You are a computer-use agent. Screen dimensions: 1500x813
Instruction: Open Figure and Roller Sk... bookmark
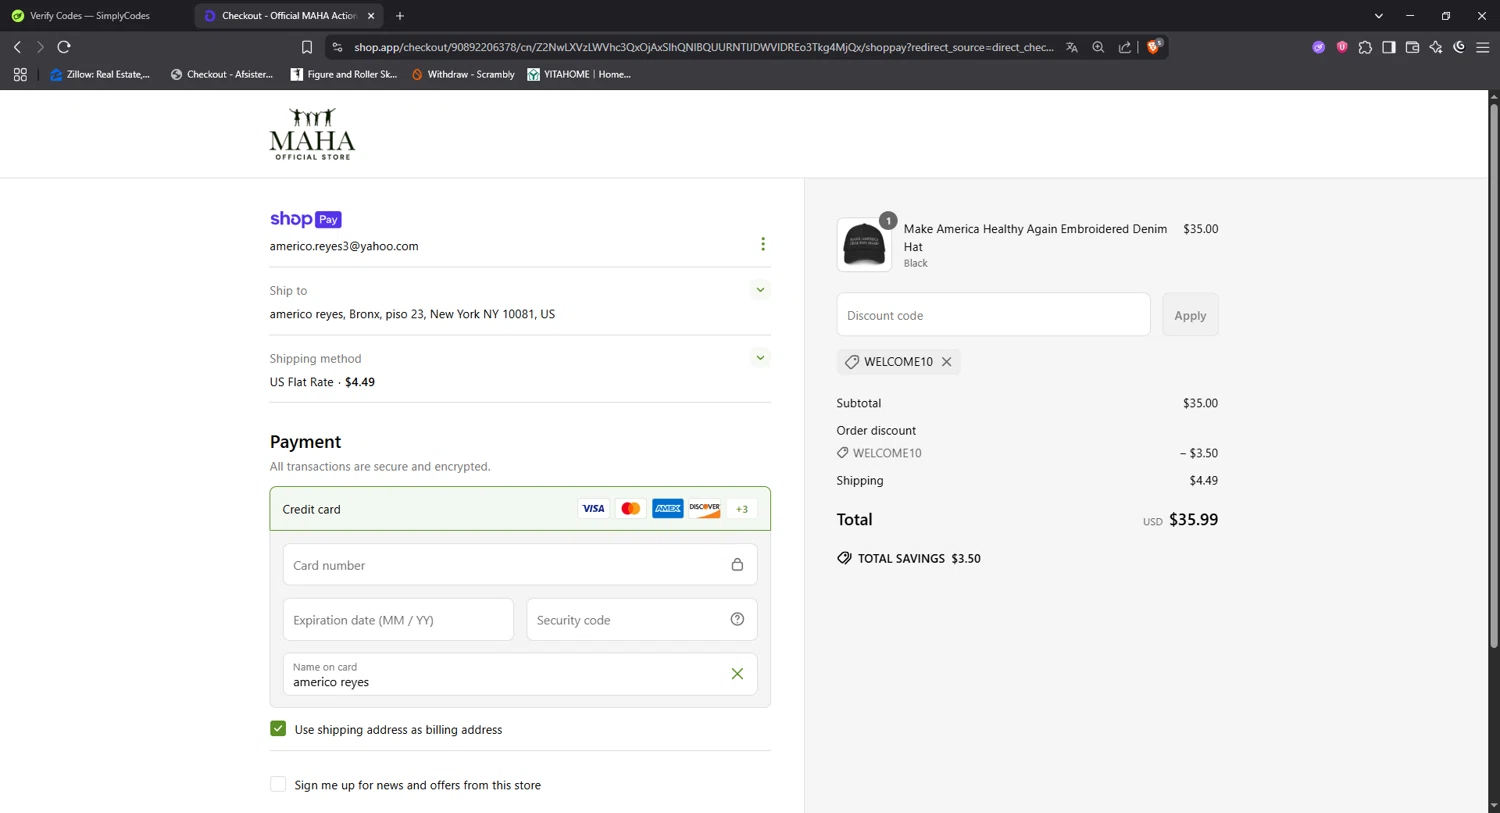click(x=344, y=74)
